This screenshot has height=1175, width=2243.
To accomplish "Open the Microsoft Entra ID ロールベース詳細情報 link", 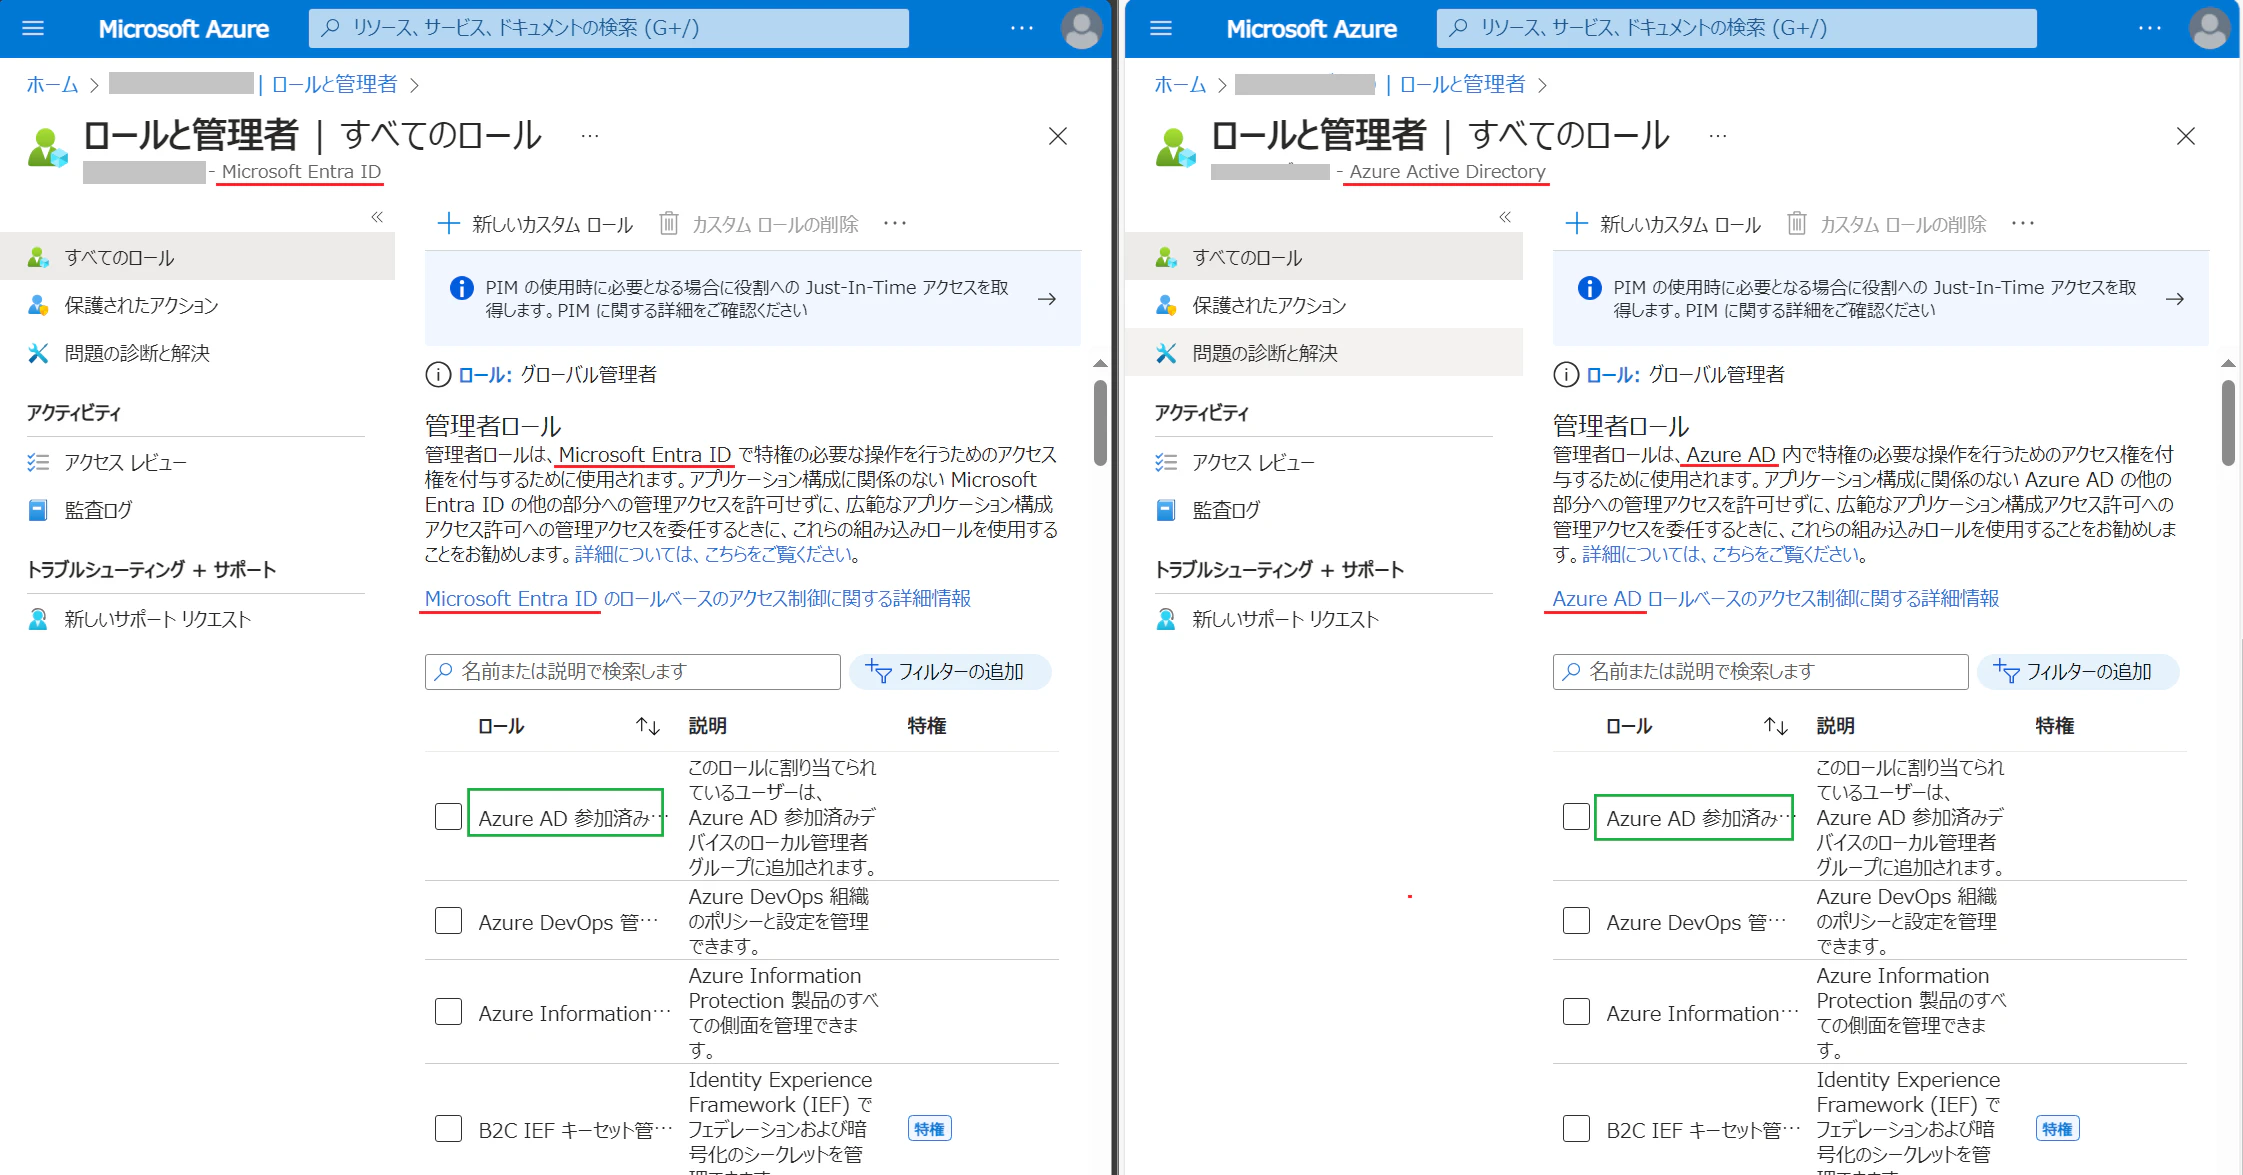I will (x=697, y=598).
